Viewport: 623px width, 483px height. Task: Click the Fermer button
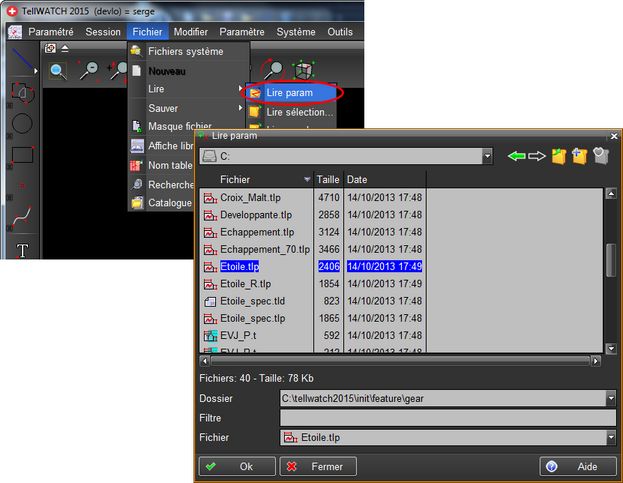318,466
